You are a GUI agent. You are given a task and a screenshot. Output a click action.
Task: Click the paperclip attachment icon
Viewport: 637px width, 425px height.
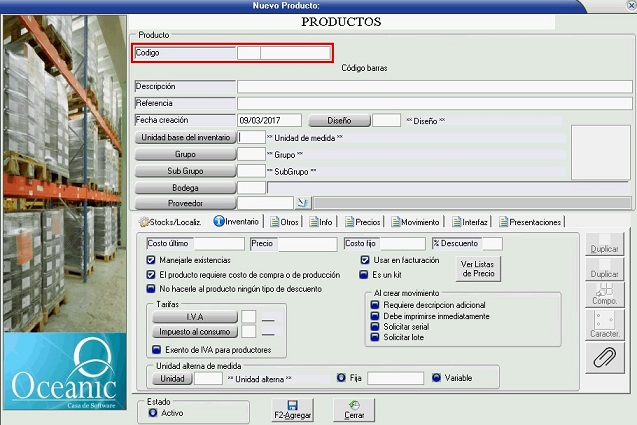604,357
